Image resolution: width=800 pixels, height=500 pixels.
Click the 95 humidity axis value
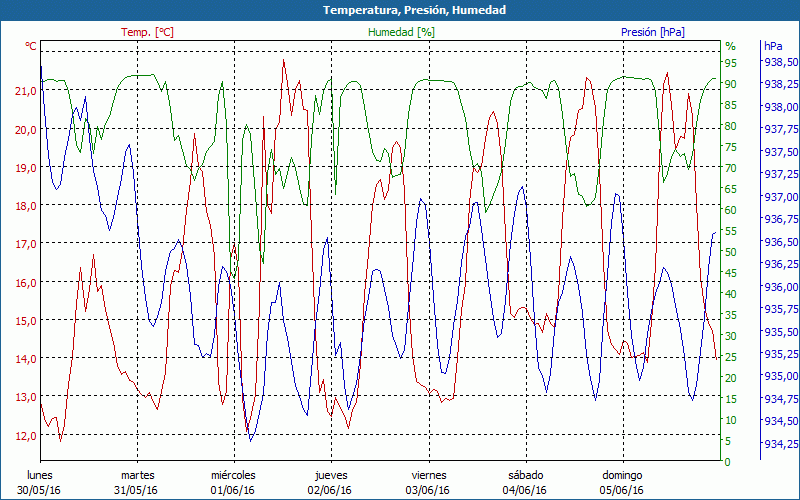pos(731,62)
